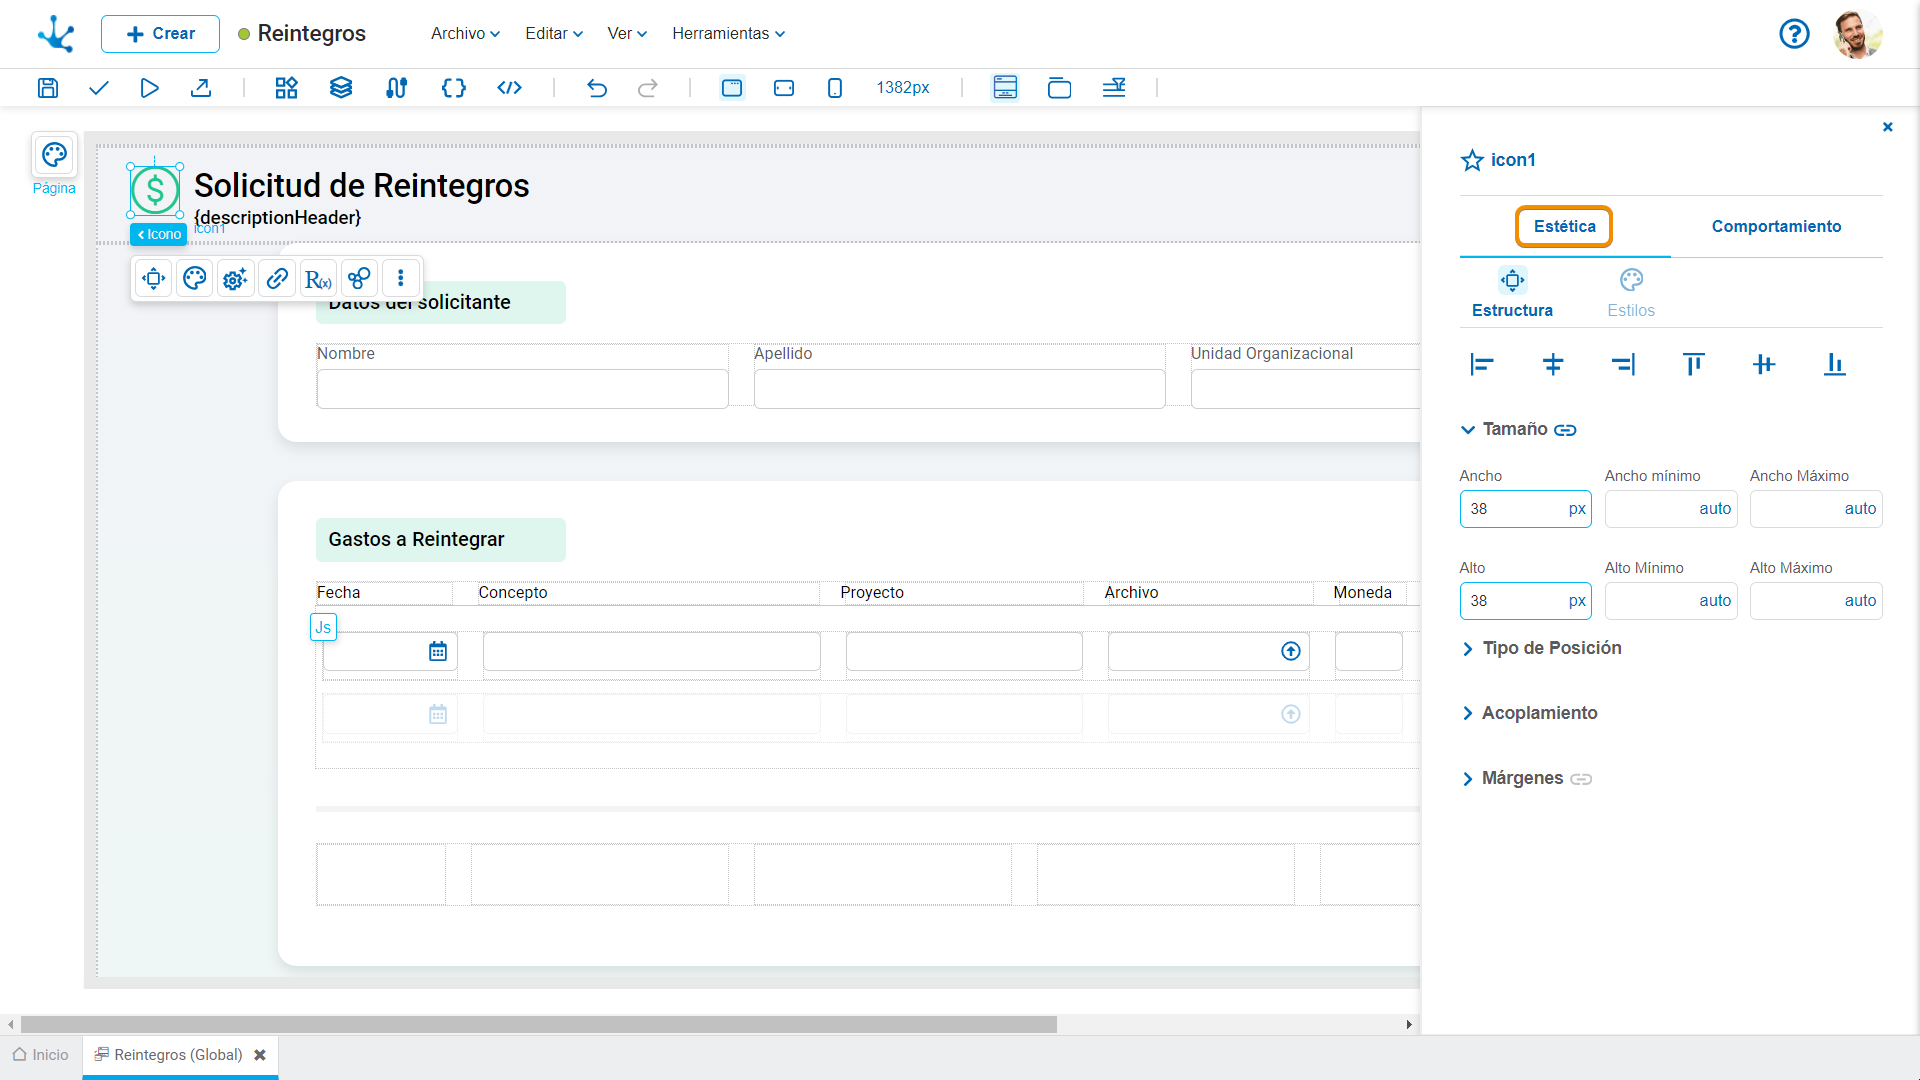This screenshot has width=1920, height=1080.
Task: Close the Reintegros (Global) tab
Action: tap(260, 1055)
